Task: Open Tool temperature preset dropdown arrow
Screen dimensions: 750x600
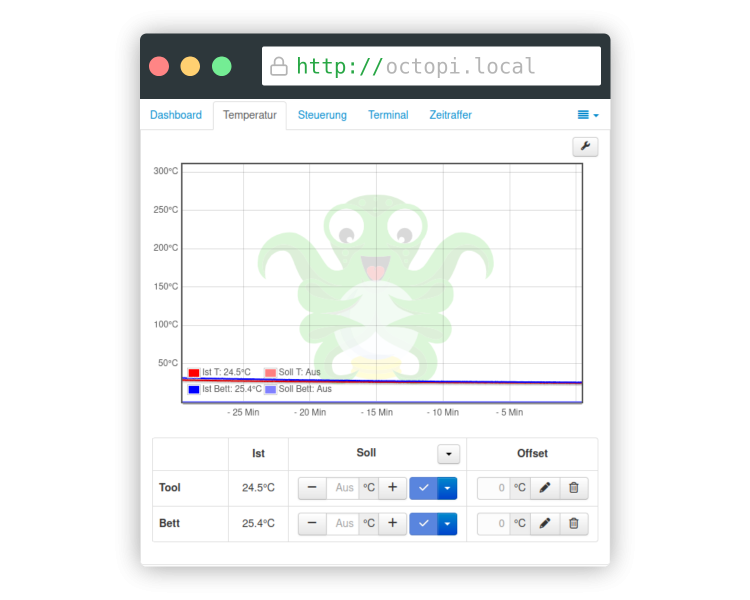Action: [448, 488]
